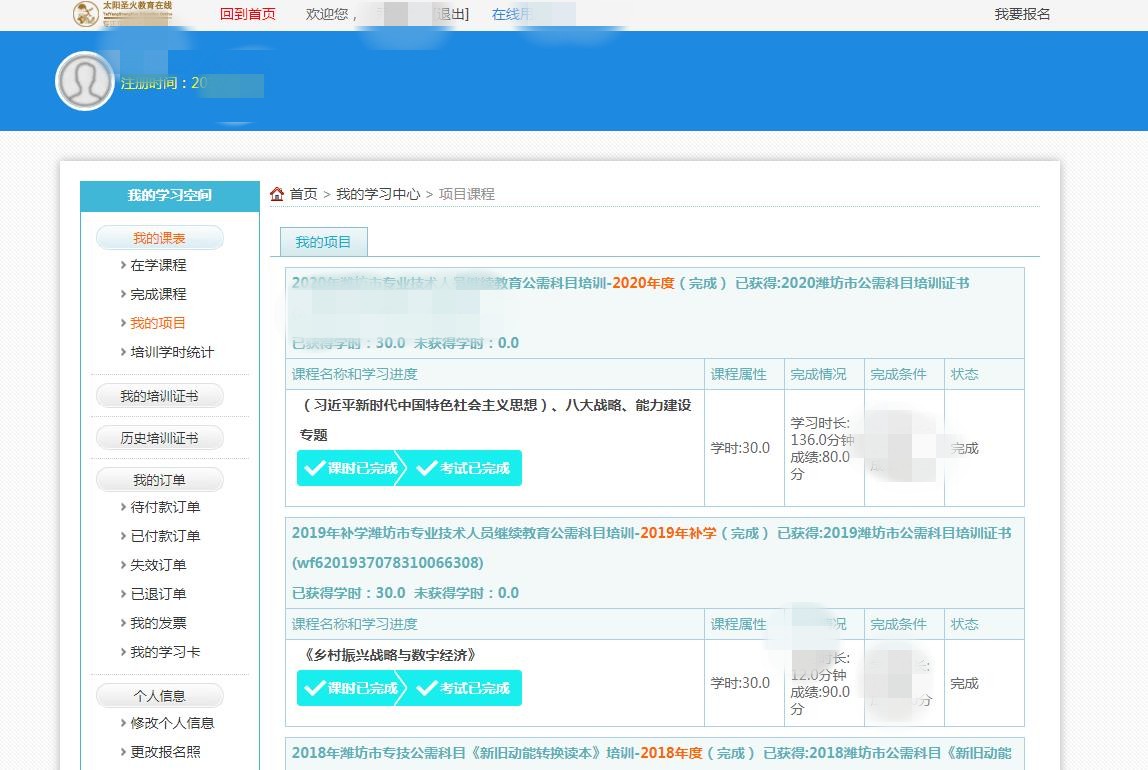Expand the 个人信息 sidebar section
1148x770 pixels.
(159, 696)
